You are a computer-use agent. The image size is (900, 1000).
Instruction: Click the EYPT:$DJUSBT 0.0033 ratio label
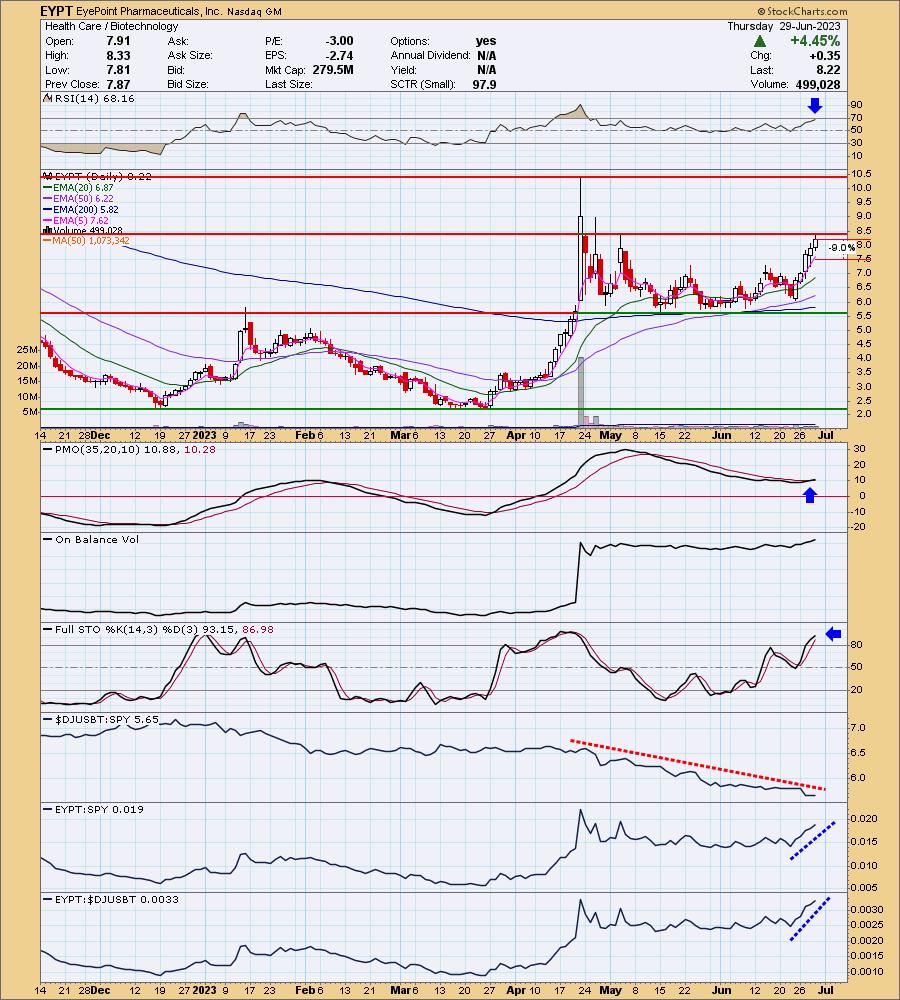[117, 899]
